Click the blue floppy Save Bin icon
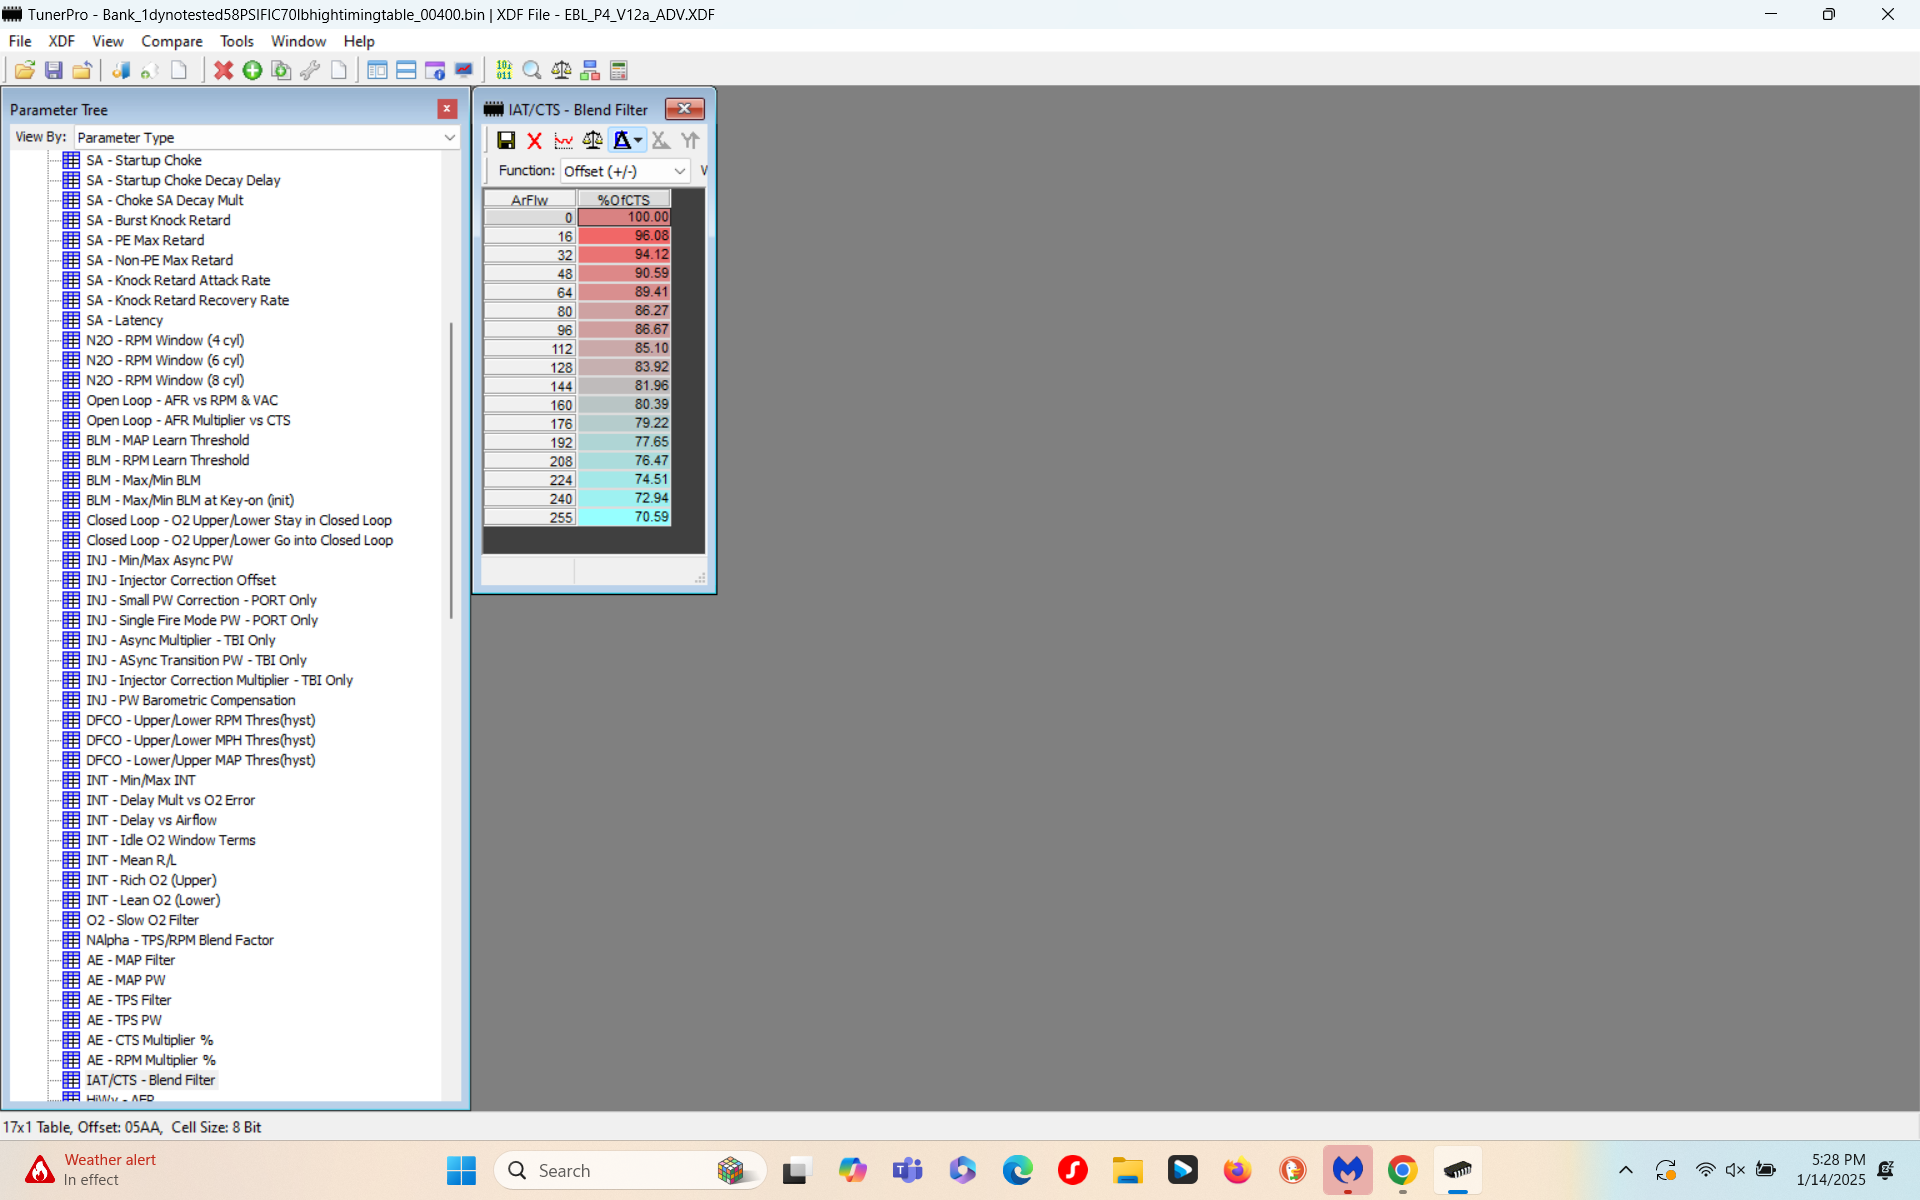This screenshot has width=1920, height=1200. click(54, 70)
